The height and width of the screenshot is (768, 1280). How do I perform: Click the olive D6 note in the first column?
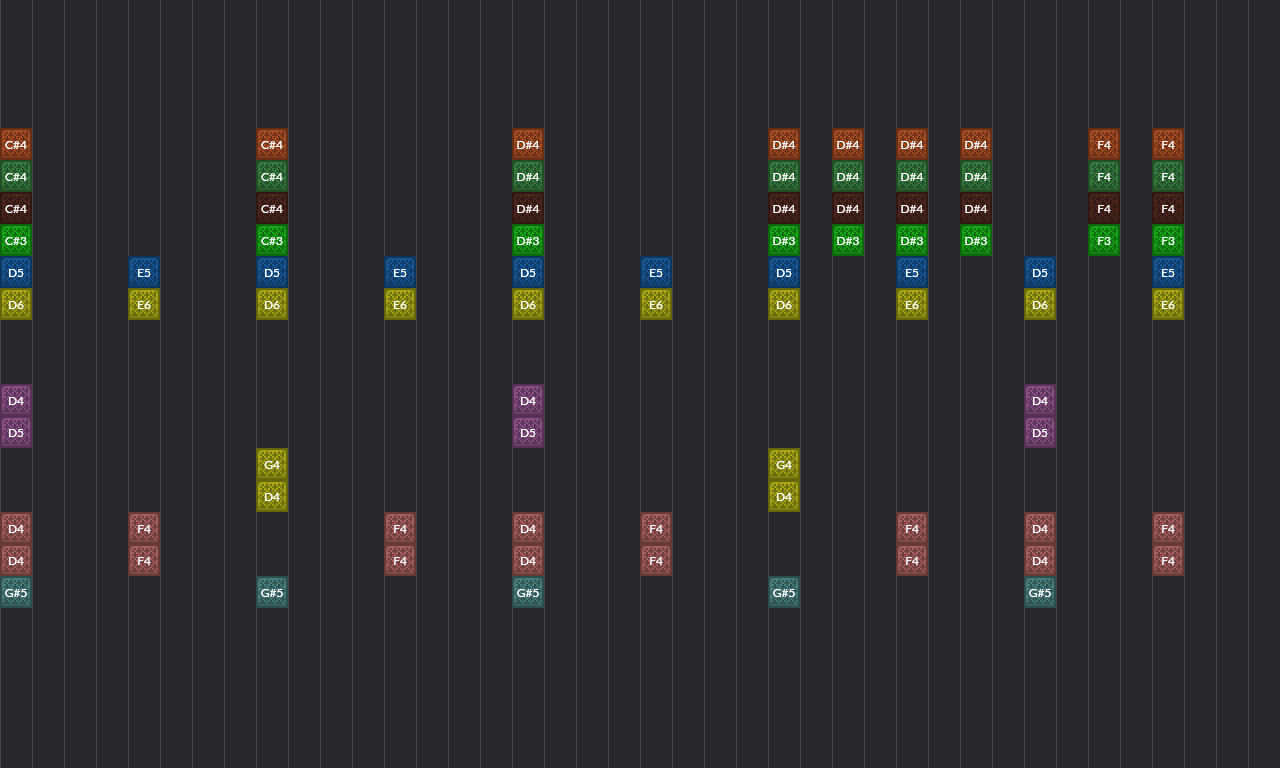(x=16, y=304)
